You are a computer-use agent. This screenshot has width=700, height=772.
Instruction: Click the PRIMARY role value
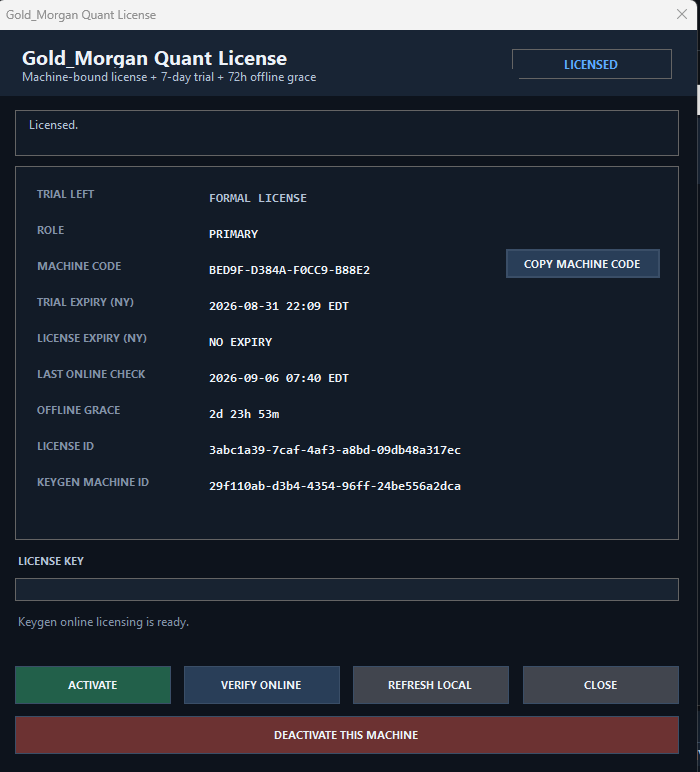(x=233, y=234)
